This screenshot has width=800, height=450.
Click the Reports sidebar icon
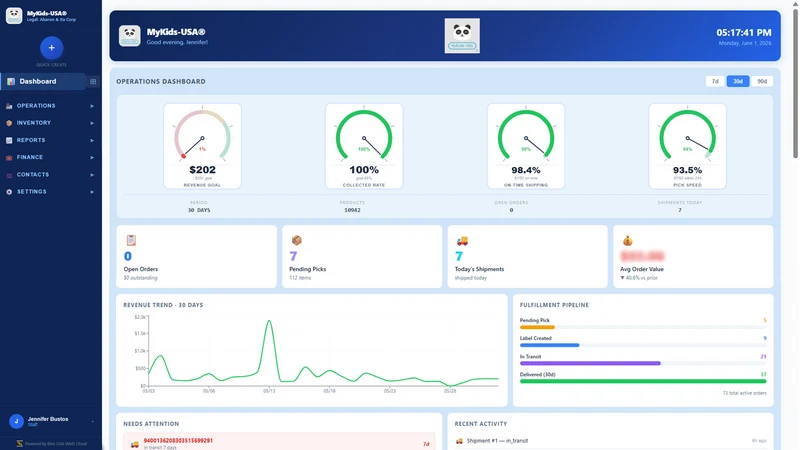point(9,140)
